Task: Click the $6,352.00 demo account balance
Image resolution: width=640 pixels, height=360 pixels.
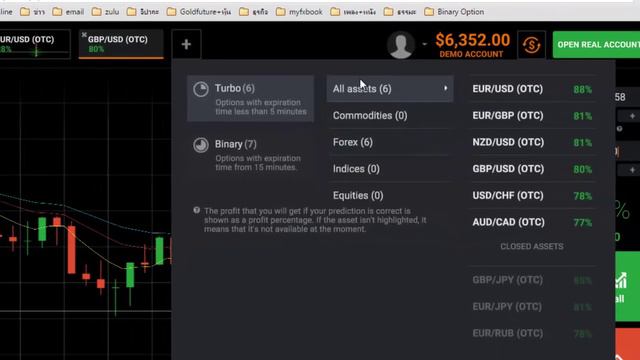Action: [472, 44]
